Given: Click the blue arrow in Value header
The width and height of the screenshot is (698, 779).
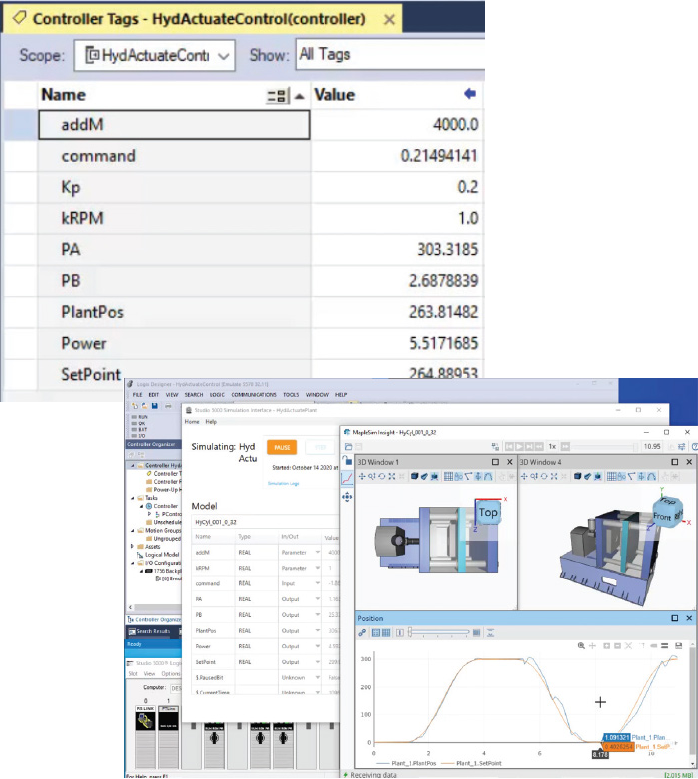Looking at the screenshot, I should (x=470, y=94).
